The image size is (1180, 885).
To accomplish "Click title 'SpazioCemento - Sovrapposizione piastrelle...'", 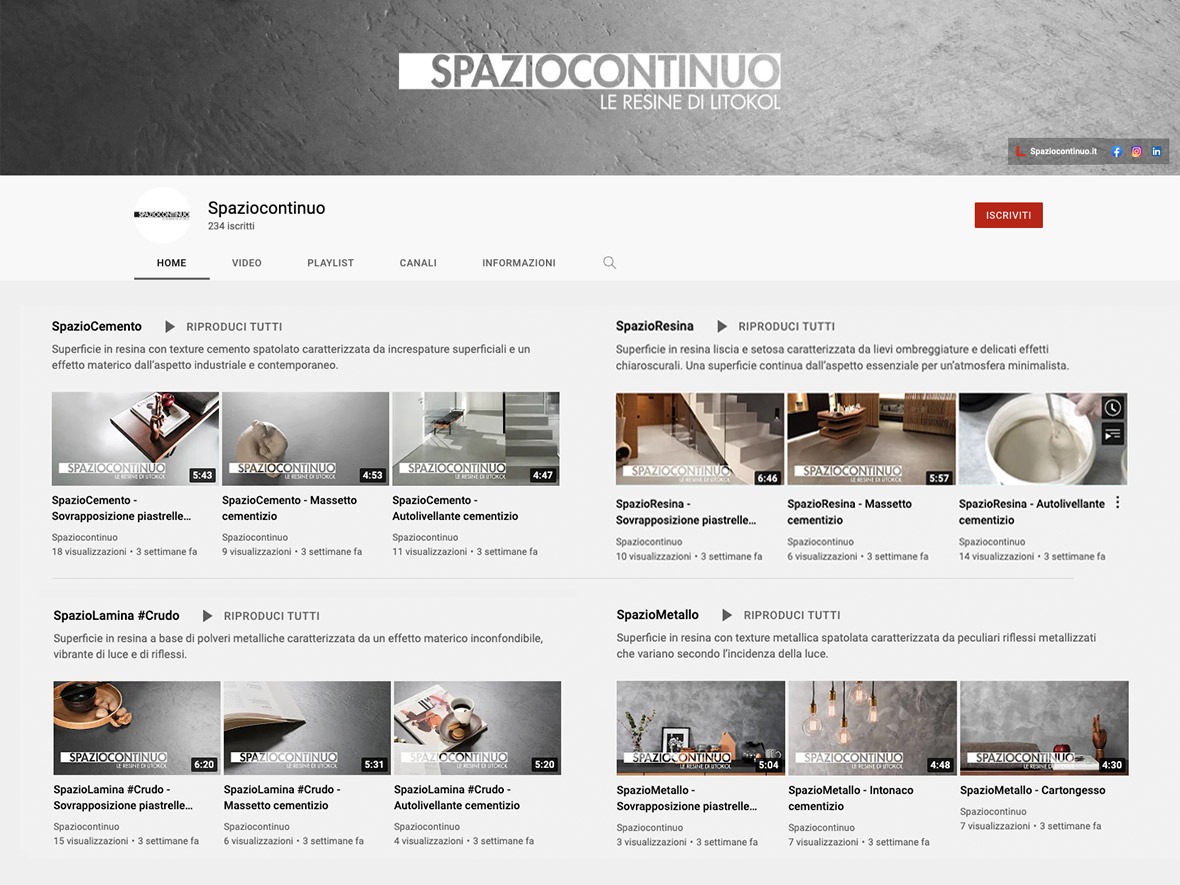I will (121, 508).
